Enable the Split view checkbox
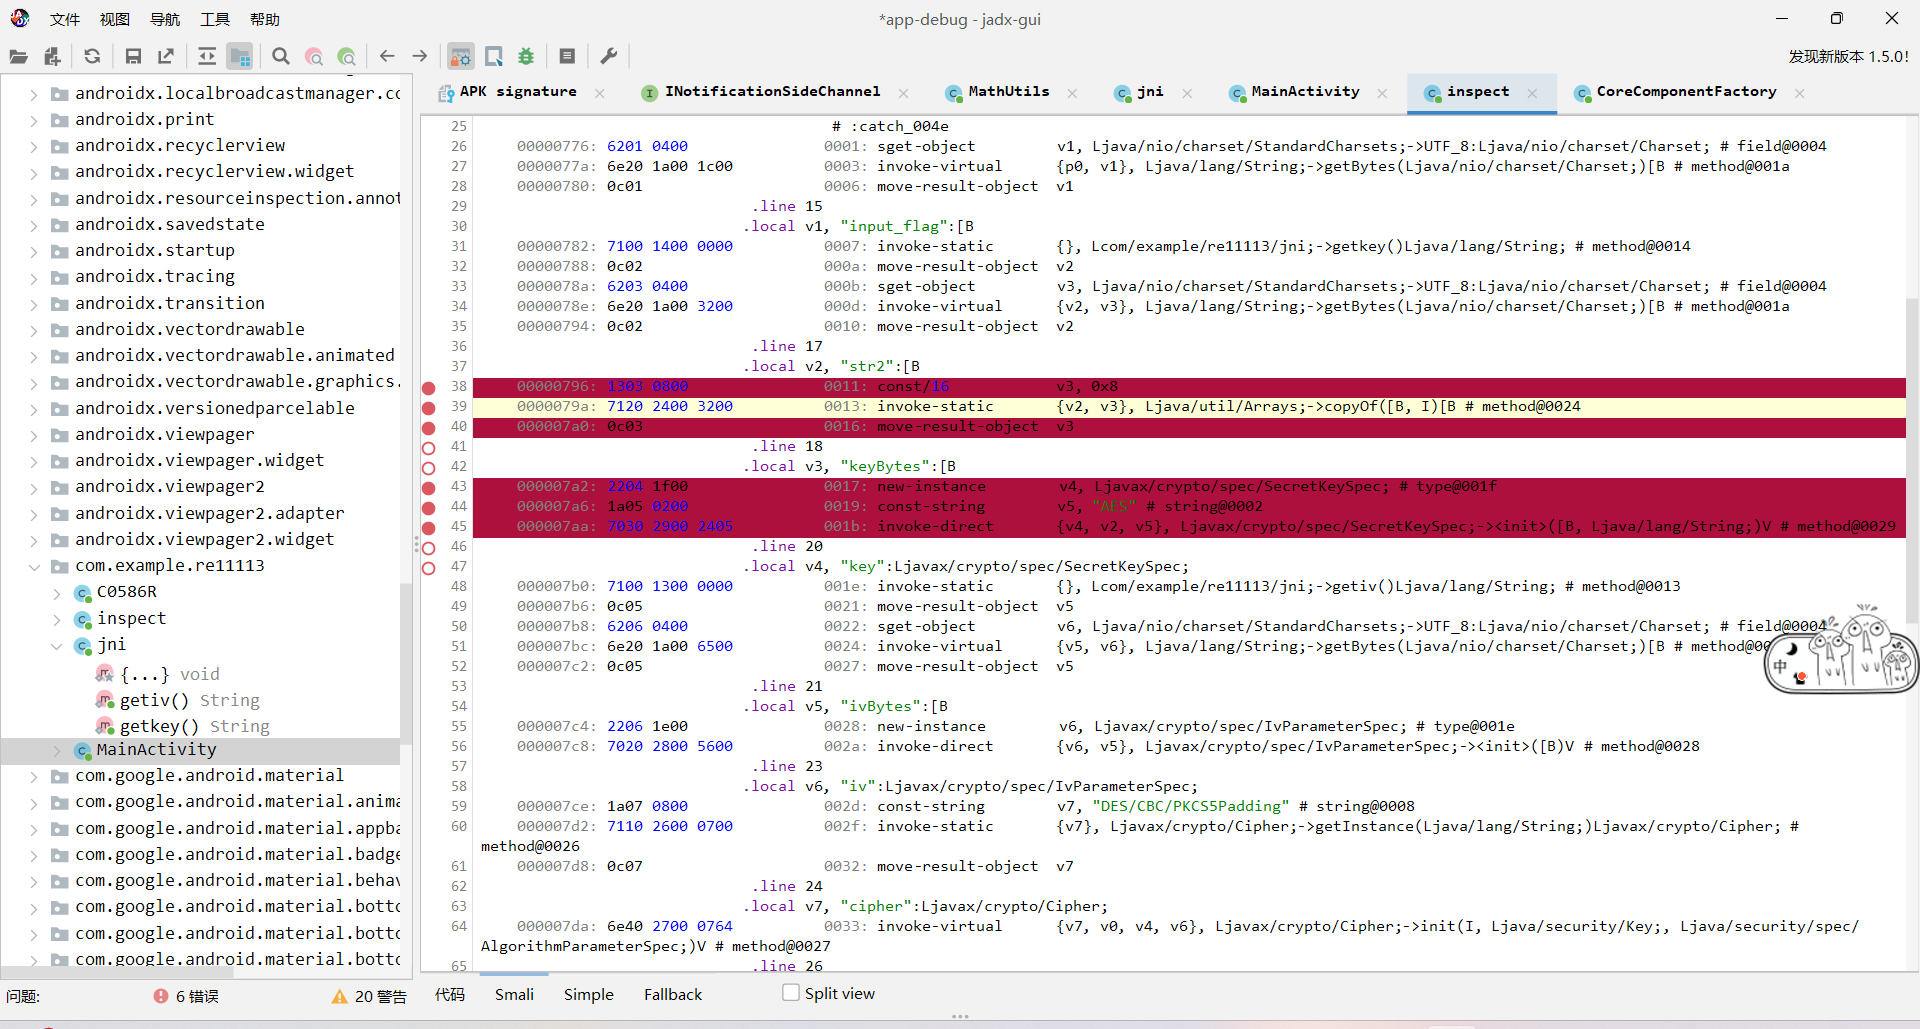 coord(791,993)
